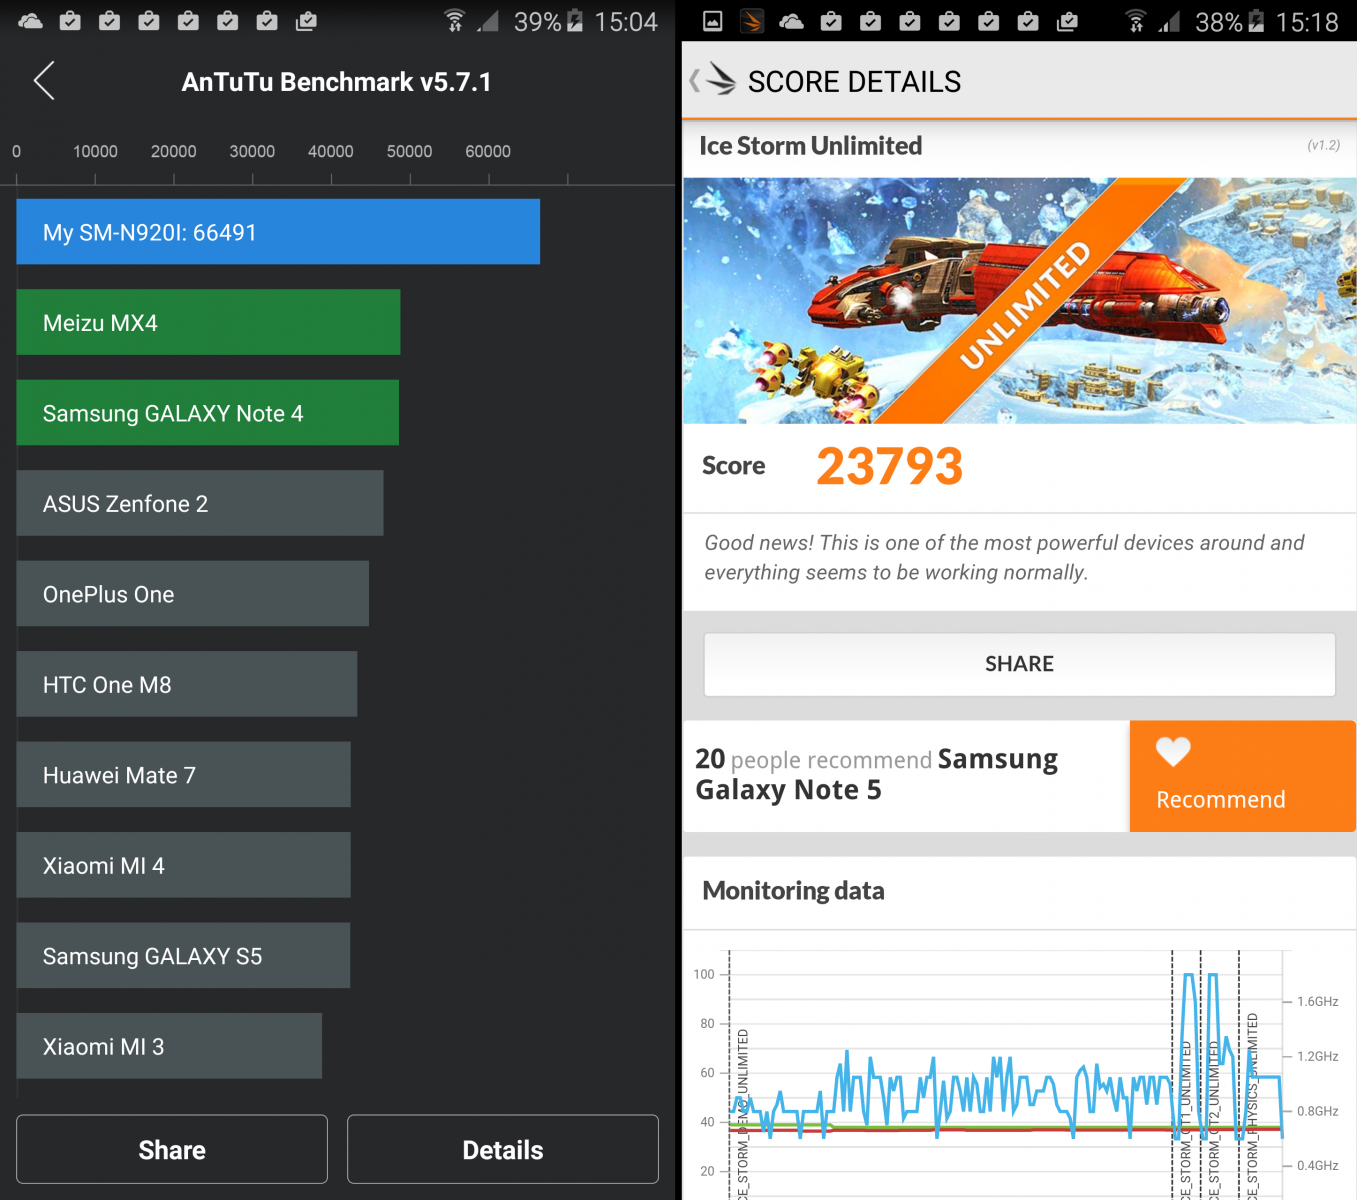Image resolution: width=1357 pixels, height=1200 pixels.
Task: Select the Xiaomi MI 3 bar
Action: (x=169, y=1046)
